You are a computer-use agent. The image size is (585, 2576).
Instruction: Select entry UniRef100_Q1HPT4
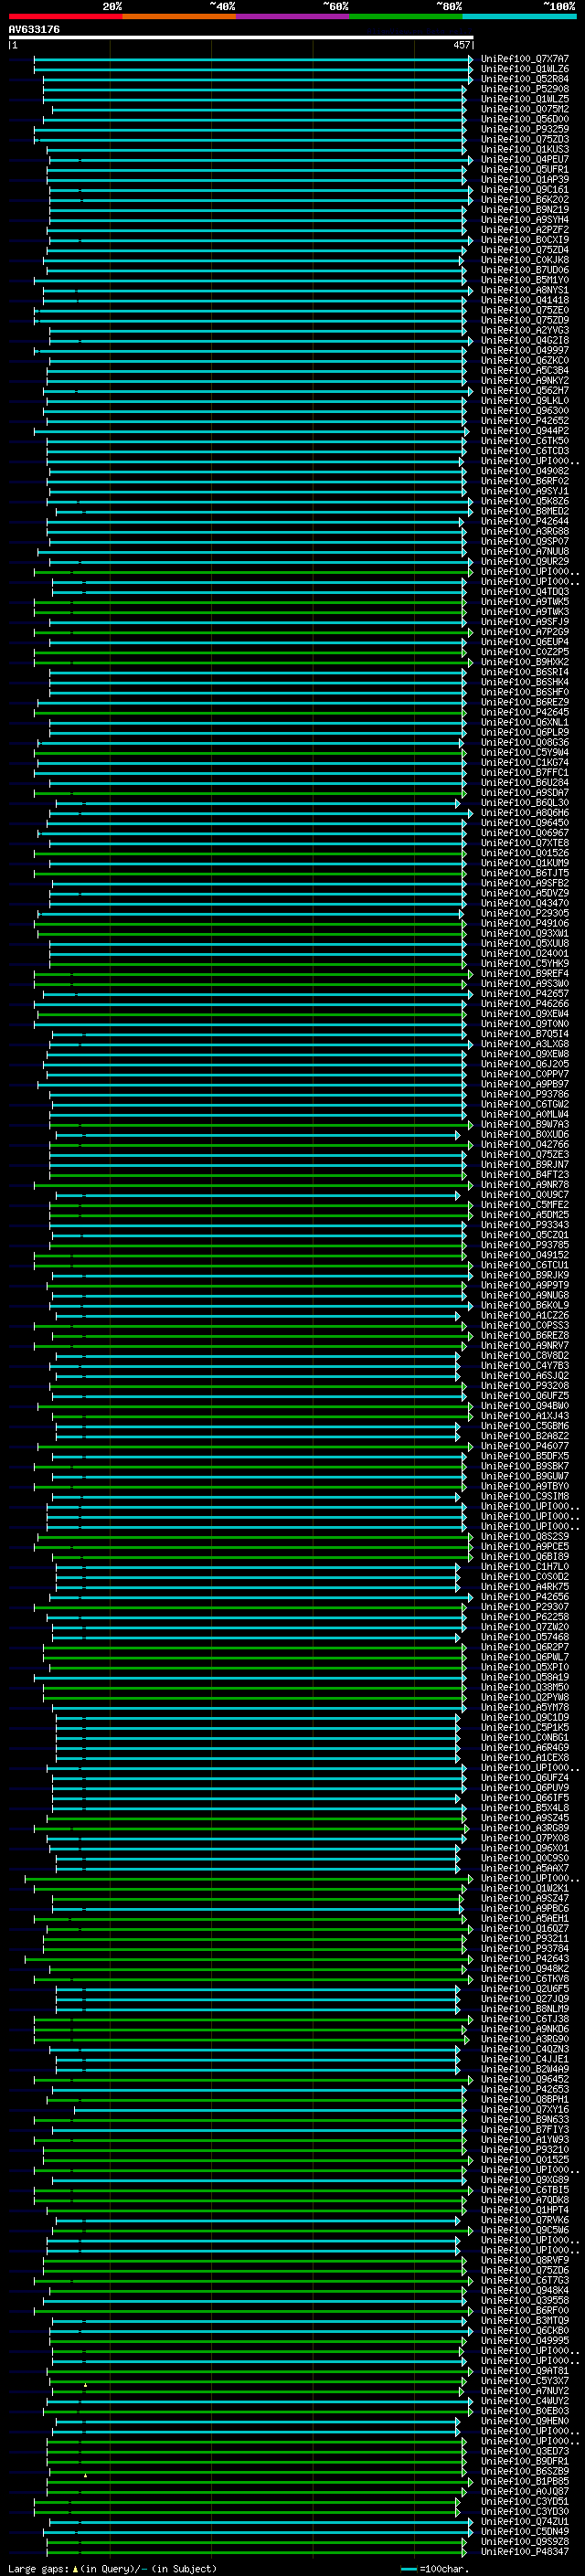tap(525, 2210)
